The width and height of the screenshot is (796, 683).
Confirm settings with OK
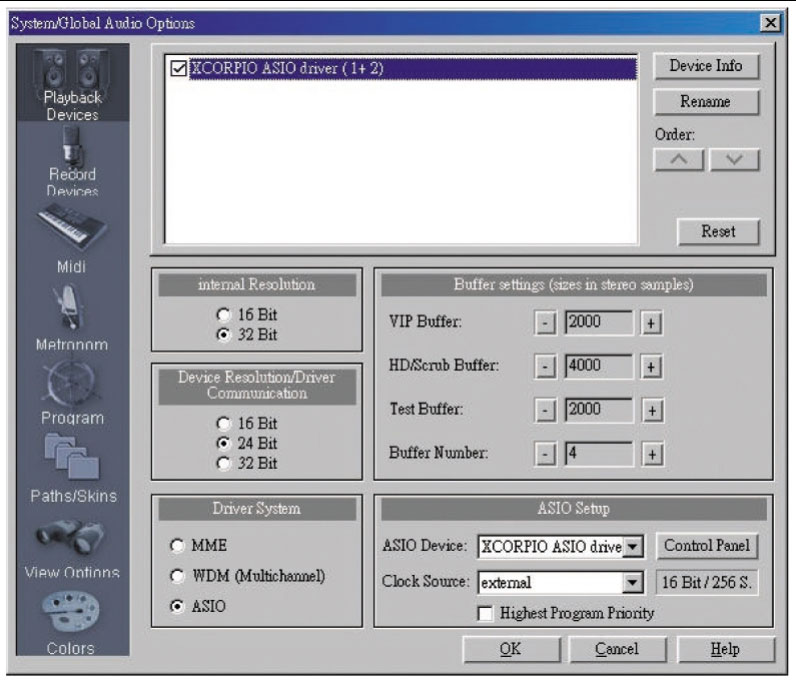pos(511,649)
